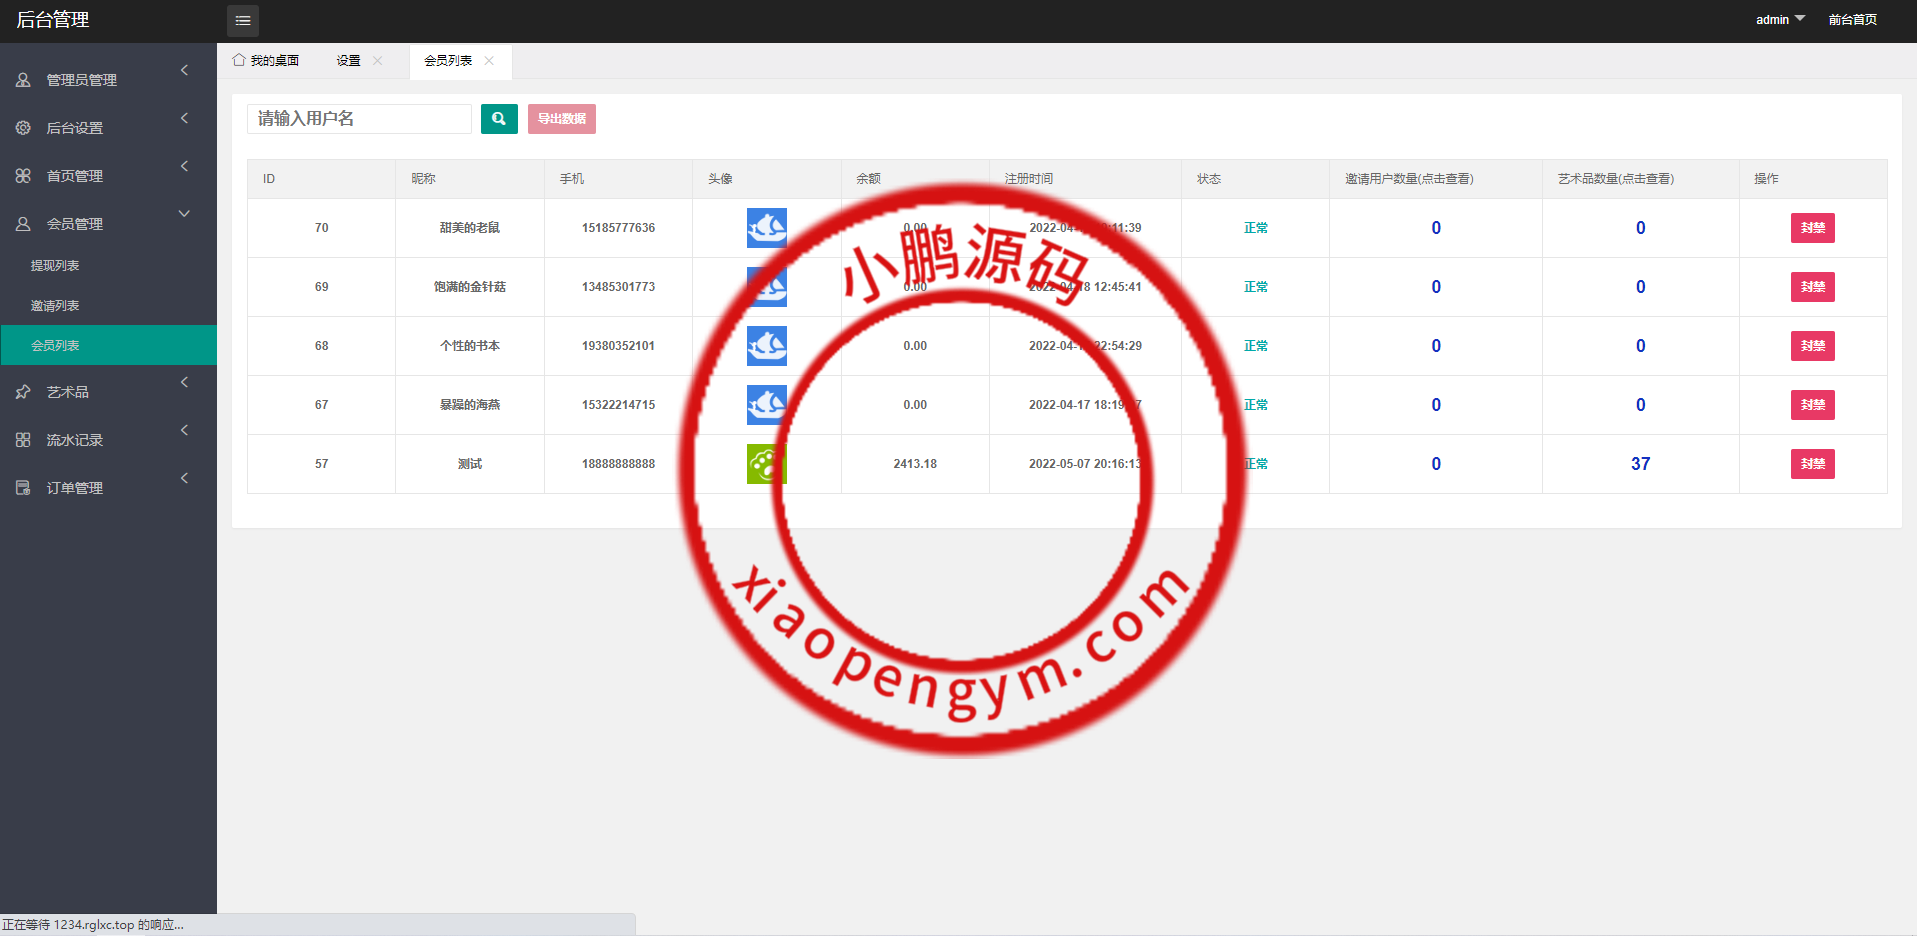Viewport: 1917px width, 936px height.
Task: Ban user 测试 with 封禁 button
Action: (x=1812, y=464)
